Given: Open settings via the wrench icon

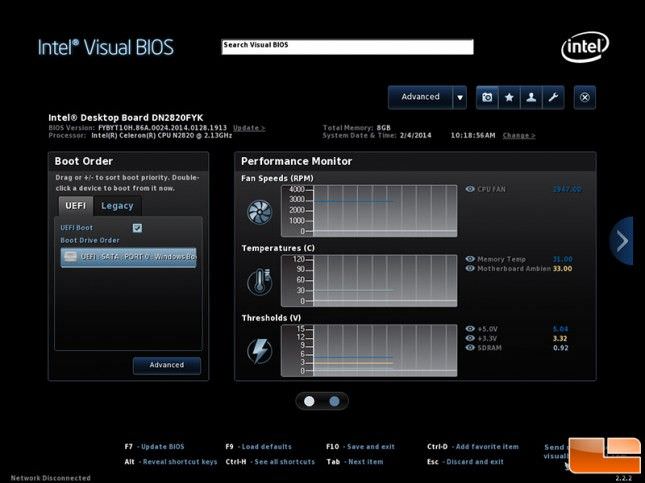Looking at the screenshot, I should coord(553,97).
